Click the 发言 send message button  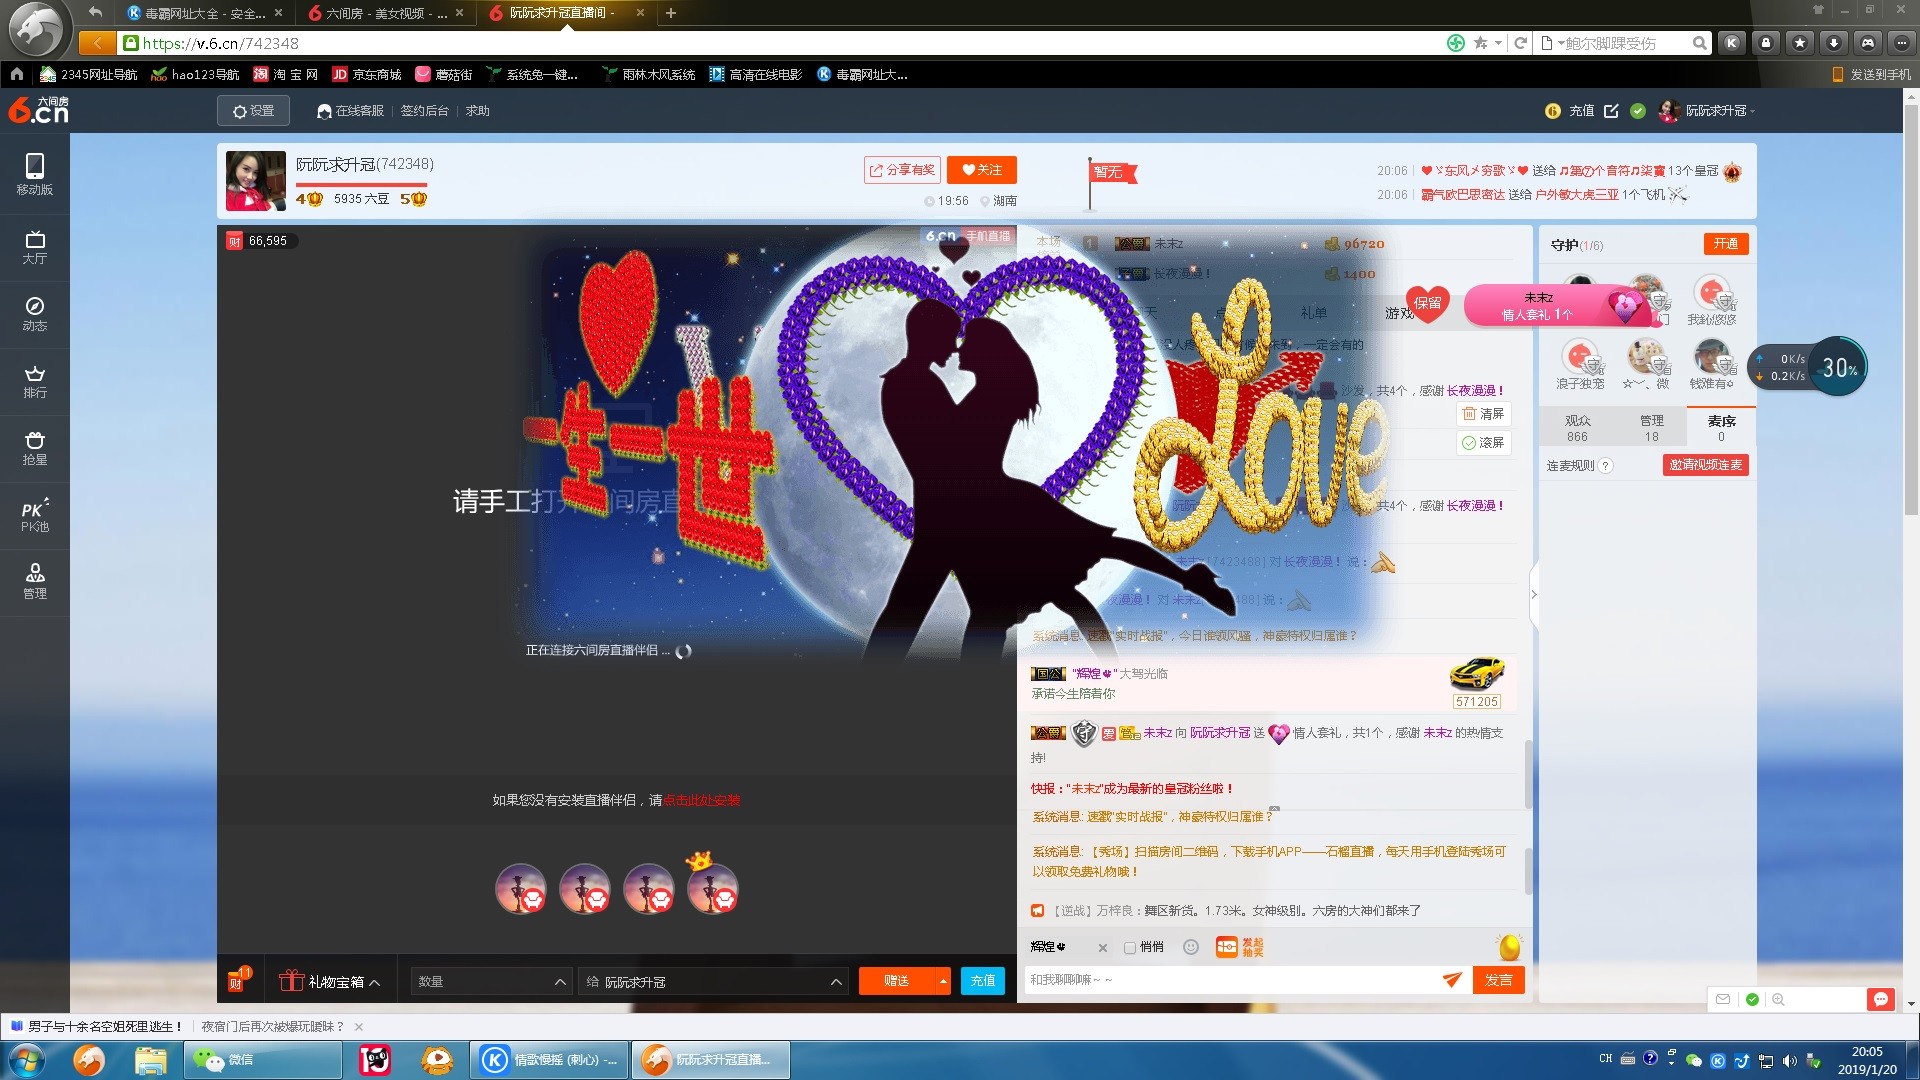point(1498,980)
